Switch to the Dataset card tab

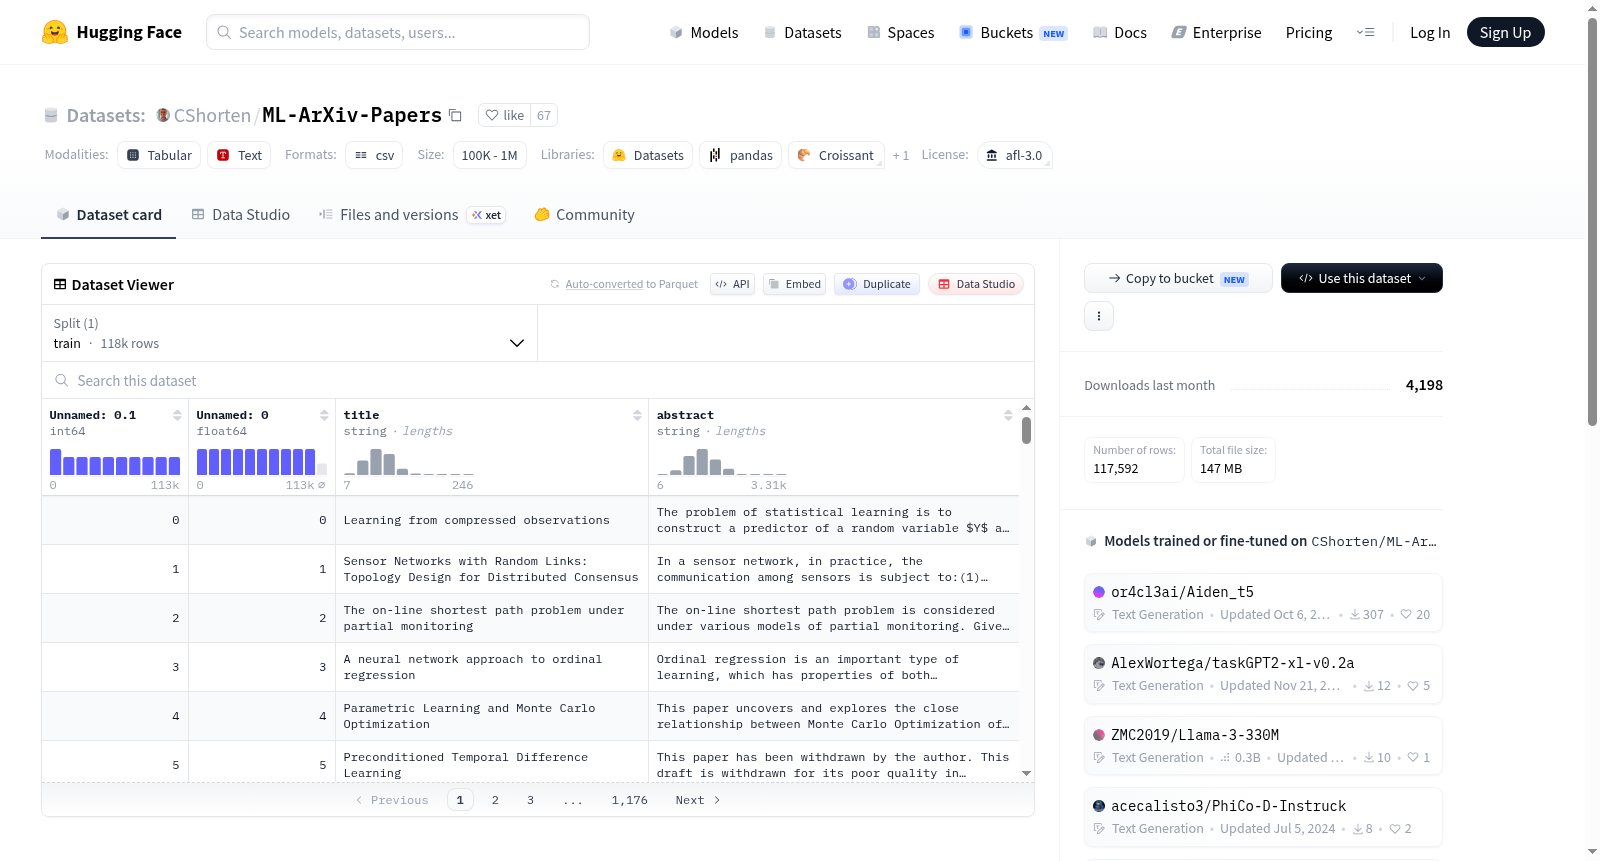[108, 214]
